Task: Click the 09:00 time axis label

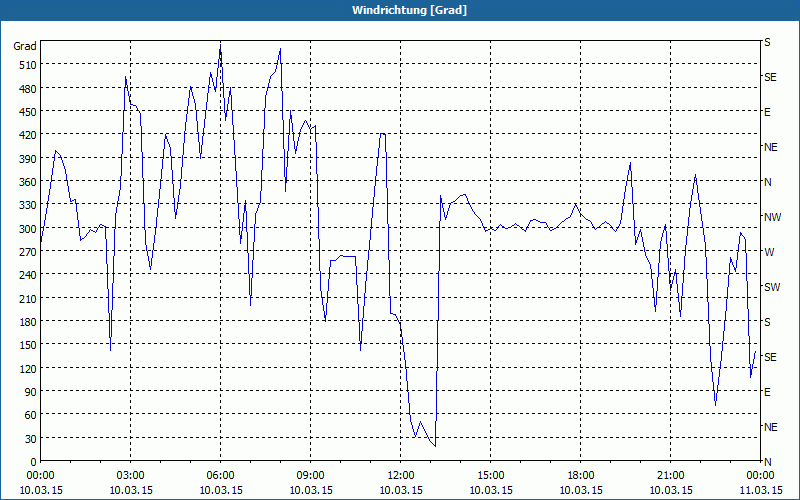Action: tap(311, 476)
